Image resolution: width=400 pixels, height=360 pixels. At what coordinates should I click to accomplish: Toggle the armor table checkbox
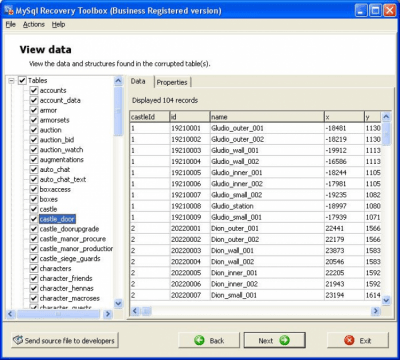34,110
